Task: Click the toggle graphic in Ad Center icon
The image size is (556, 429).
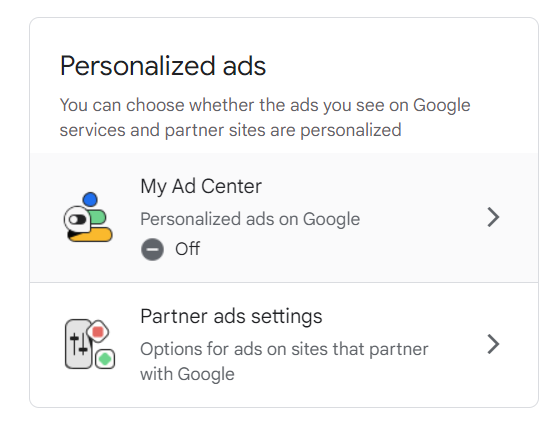Action: tap(77, 219)
